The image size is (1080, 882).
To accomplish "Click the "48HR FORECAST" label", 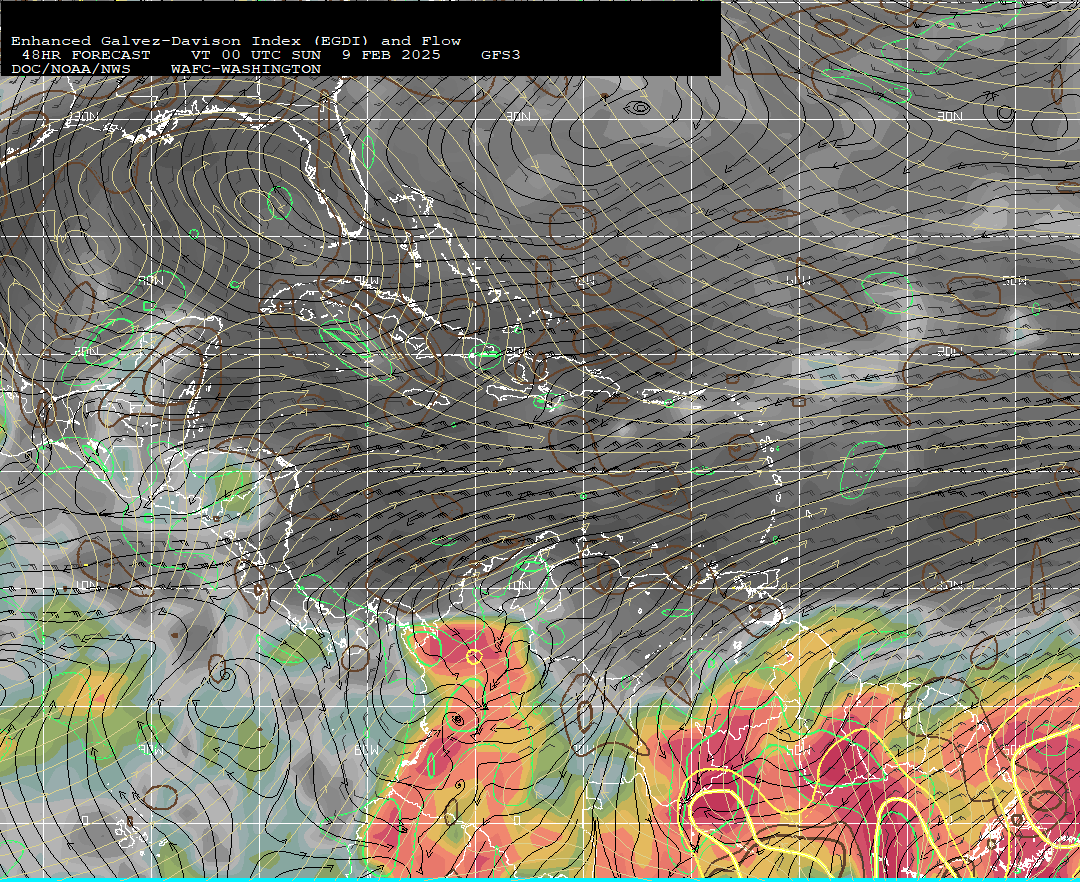I will (86, 55).
